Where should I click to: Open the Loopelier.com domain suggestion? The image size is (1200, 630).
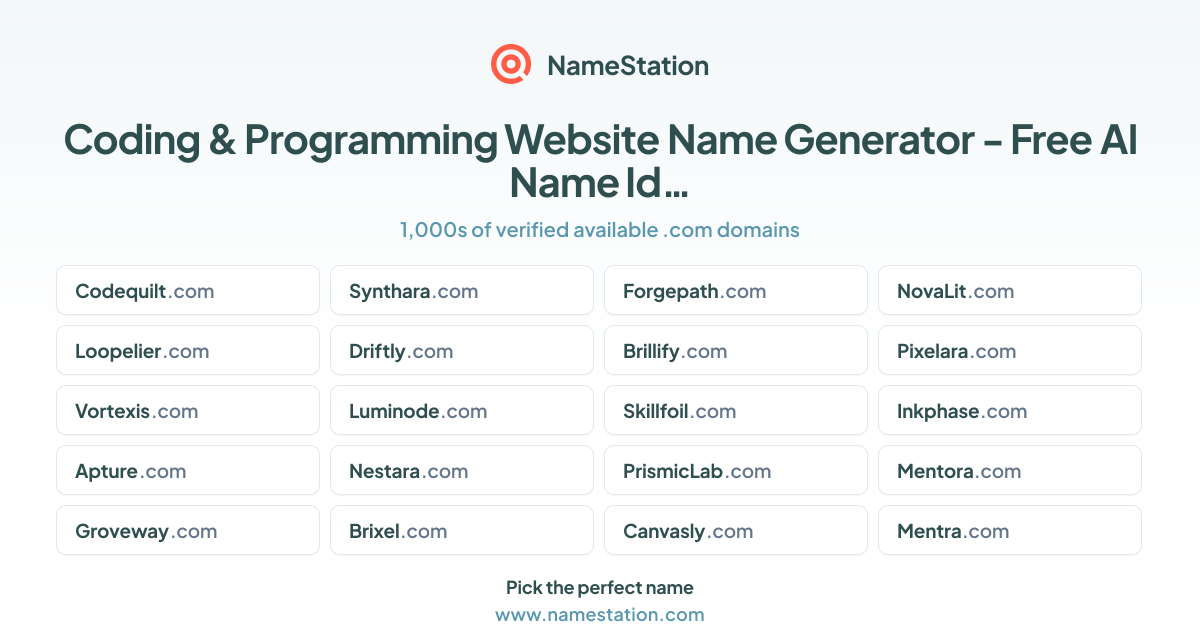(188, 351)
